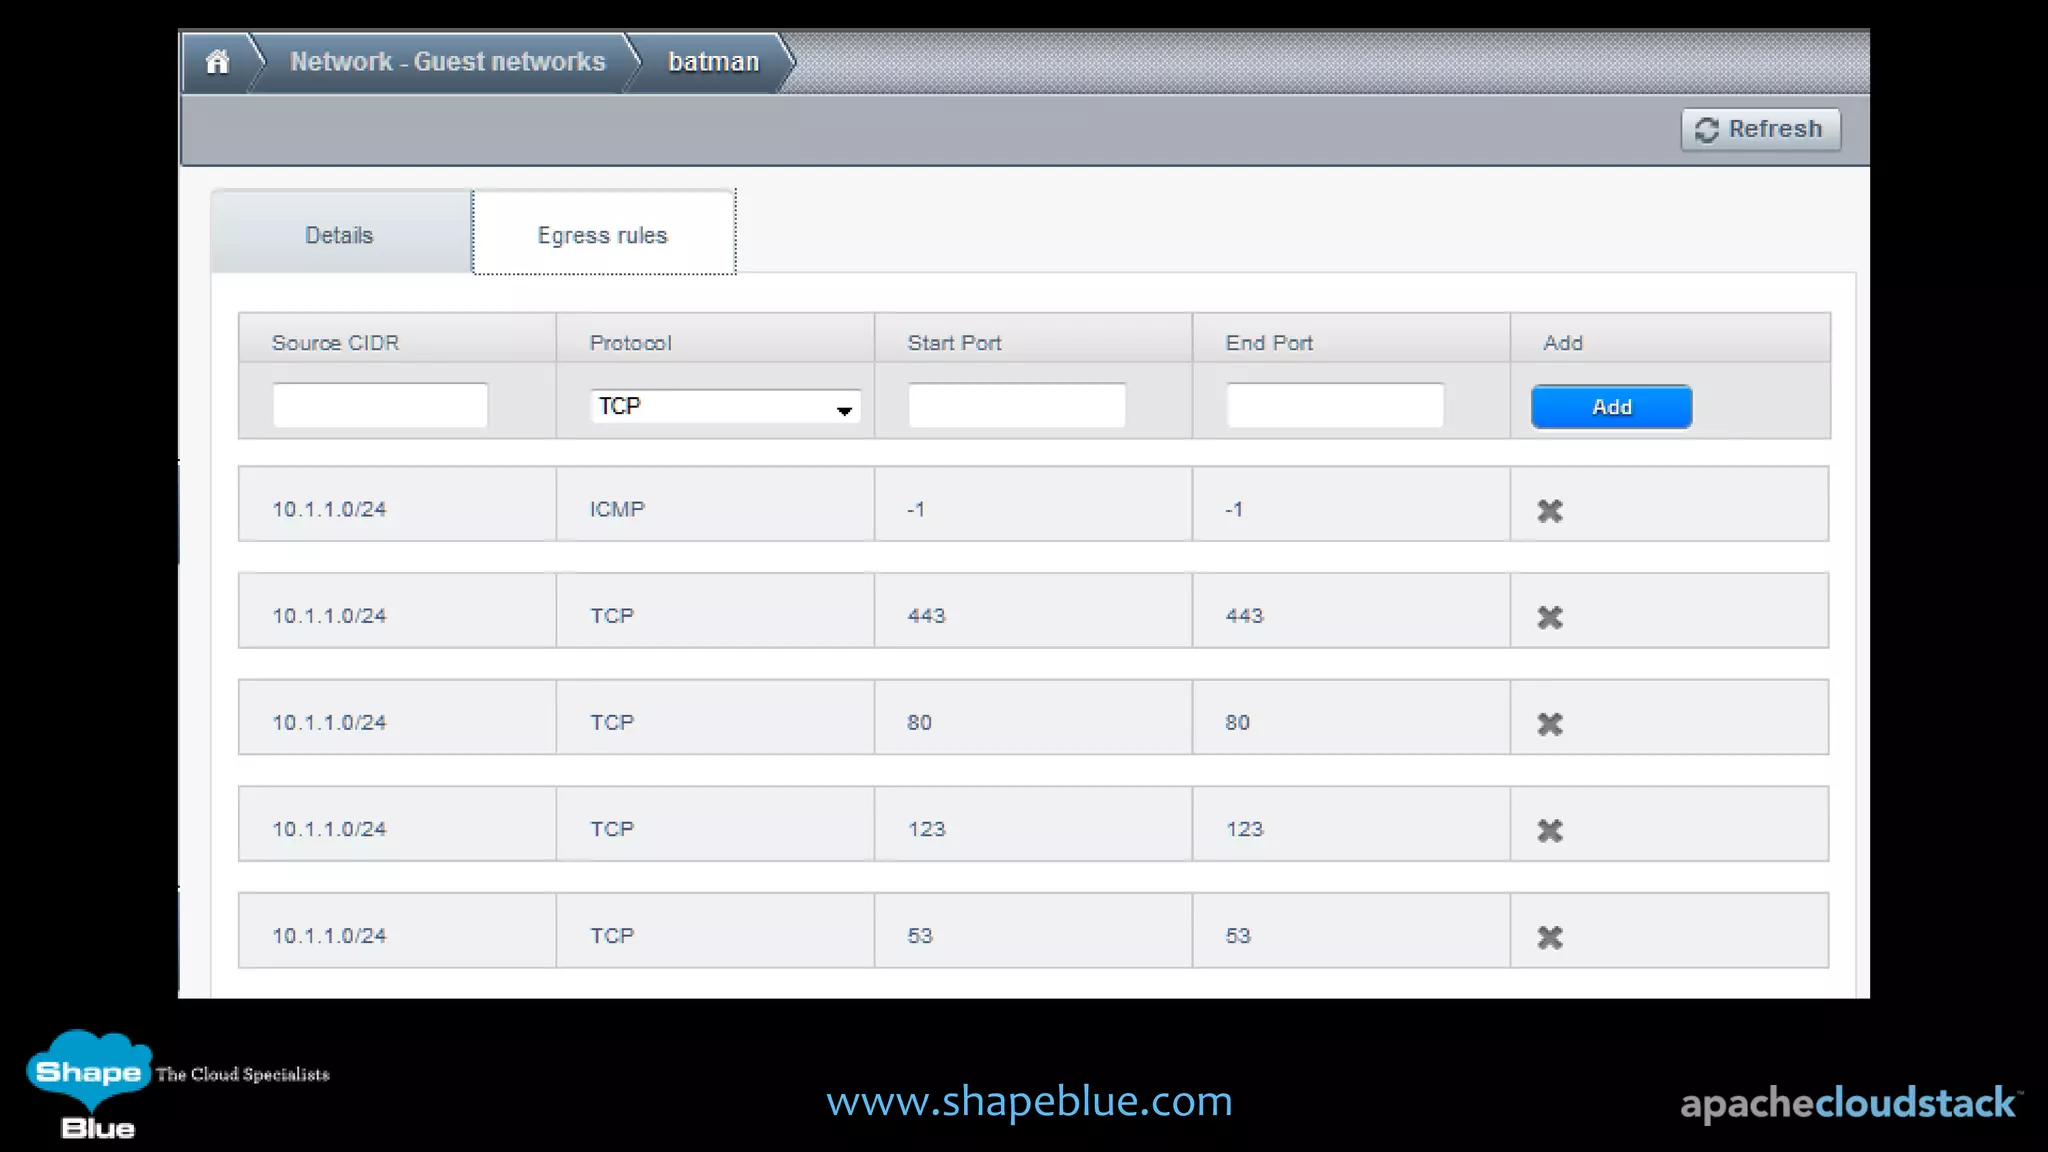This screenshot has width=2048, height=1152.
Task: Click End Port value 53
Action: click(1237, 936)
